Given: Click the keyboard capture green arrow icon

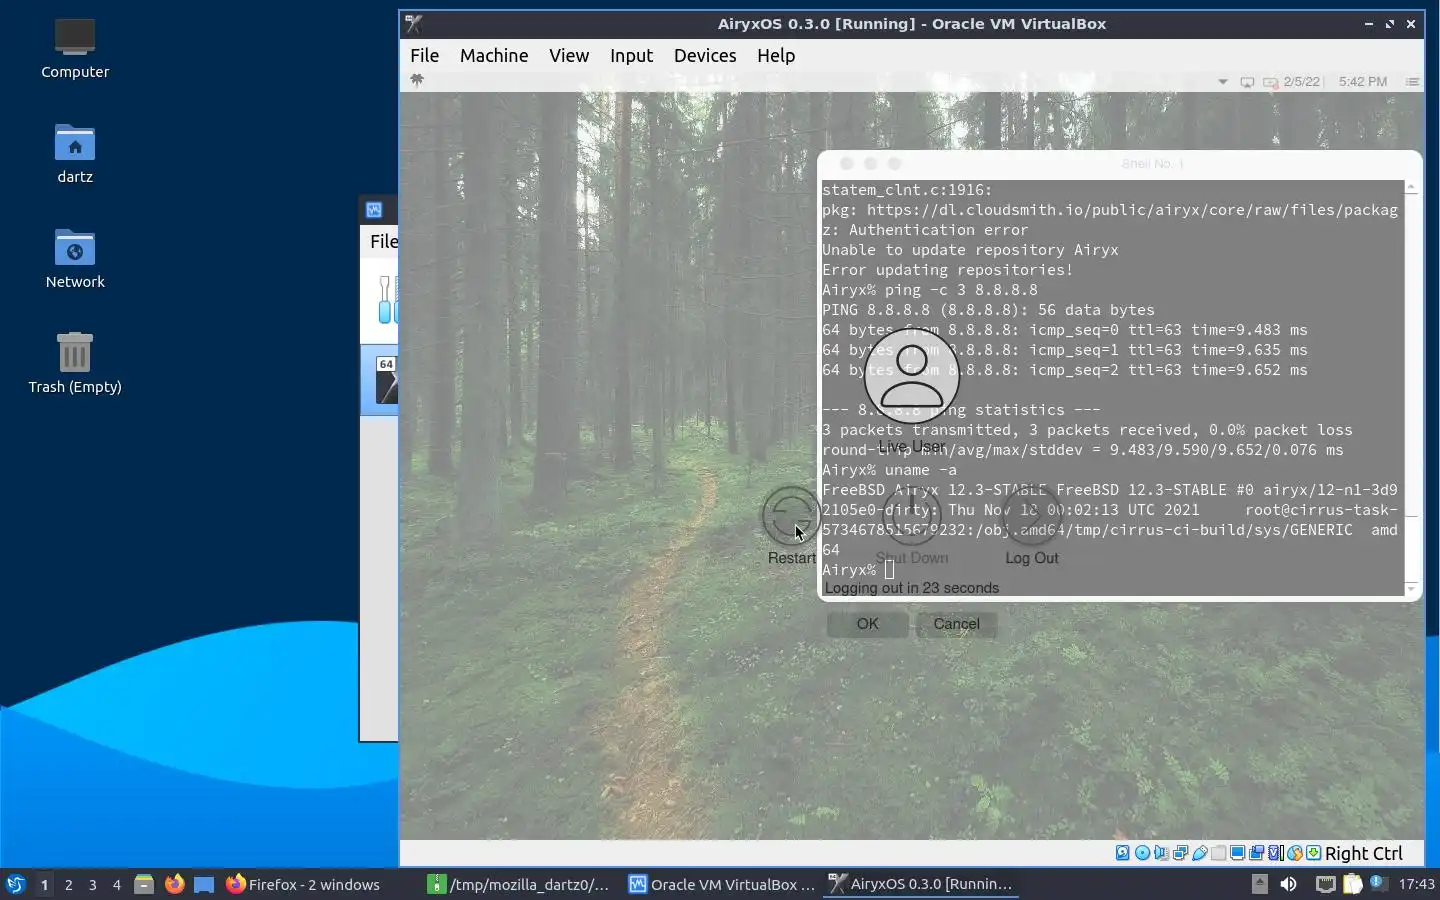Looking at the screenshot, I should (1313, 853).
